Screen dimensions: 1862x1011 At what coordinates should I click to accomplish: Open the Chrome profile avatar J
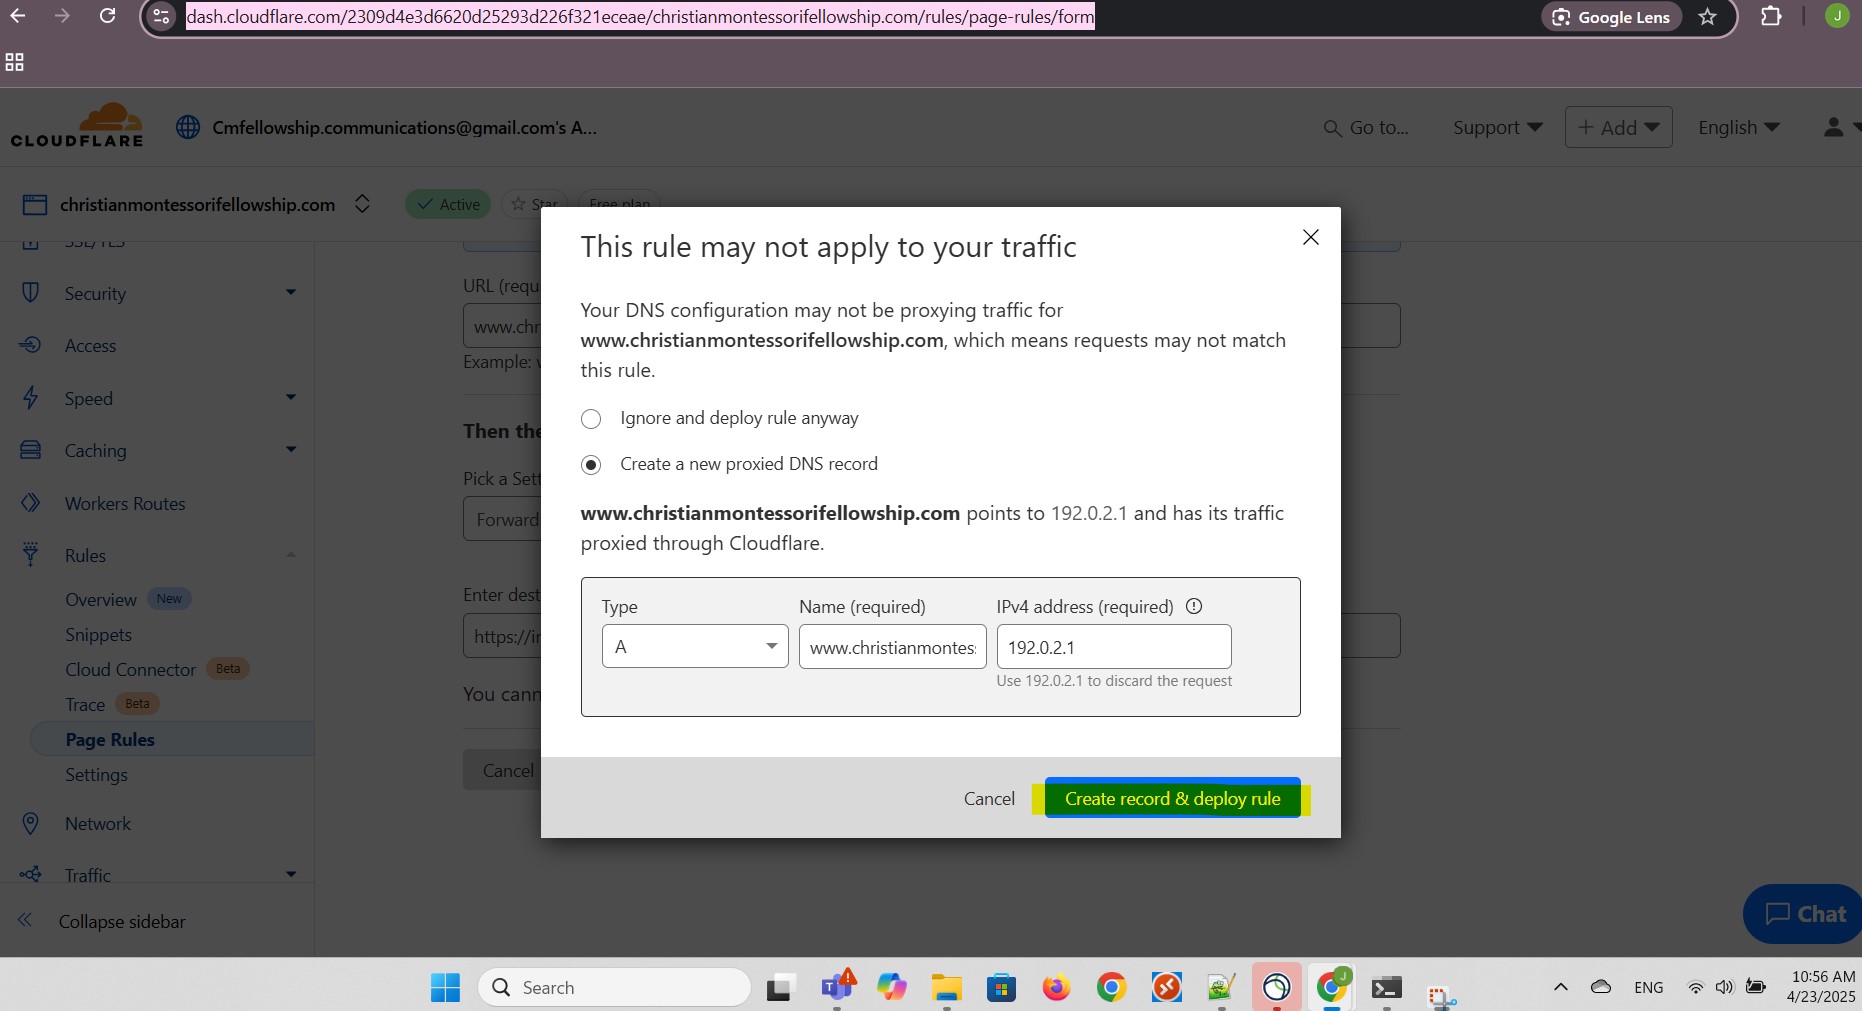(1837, 16)
